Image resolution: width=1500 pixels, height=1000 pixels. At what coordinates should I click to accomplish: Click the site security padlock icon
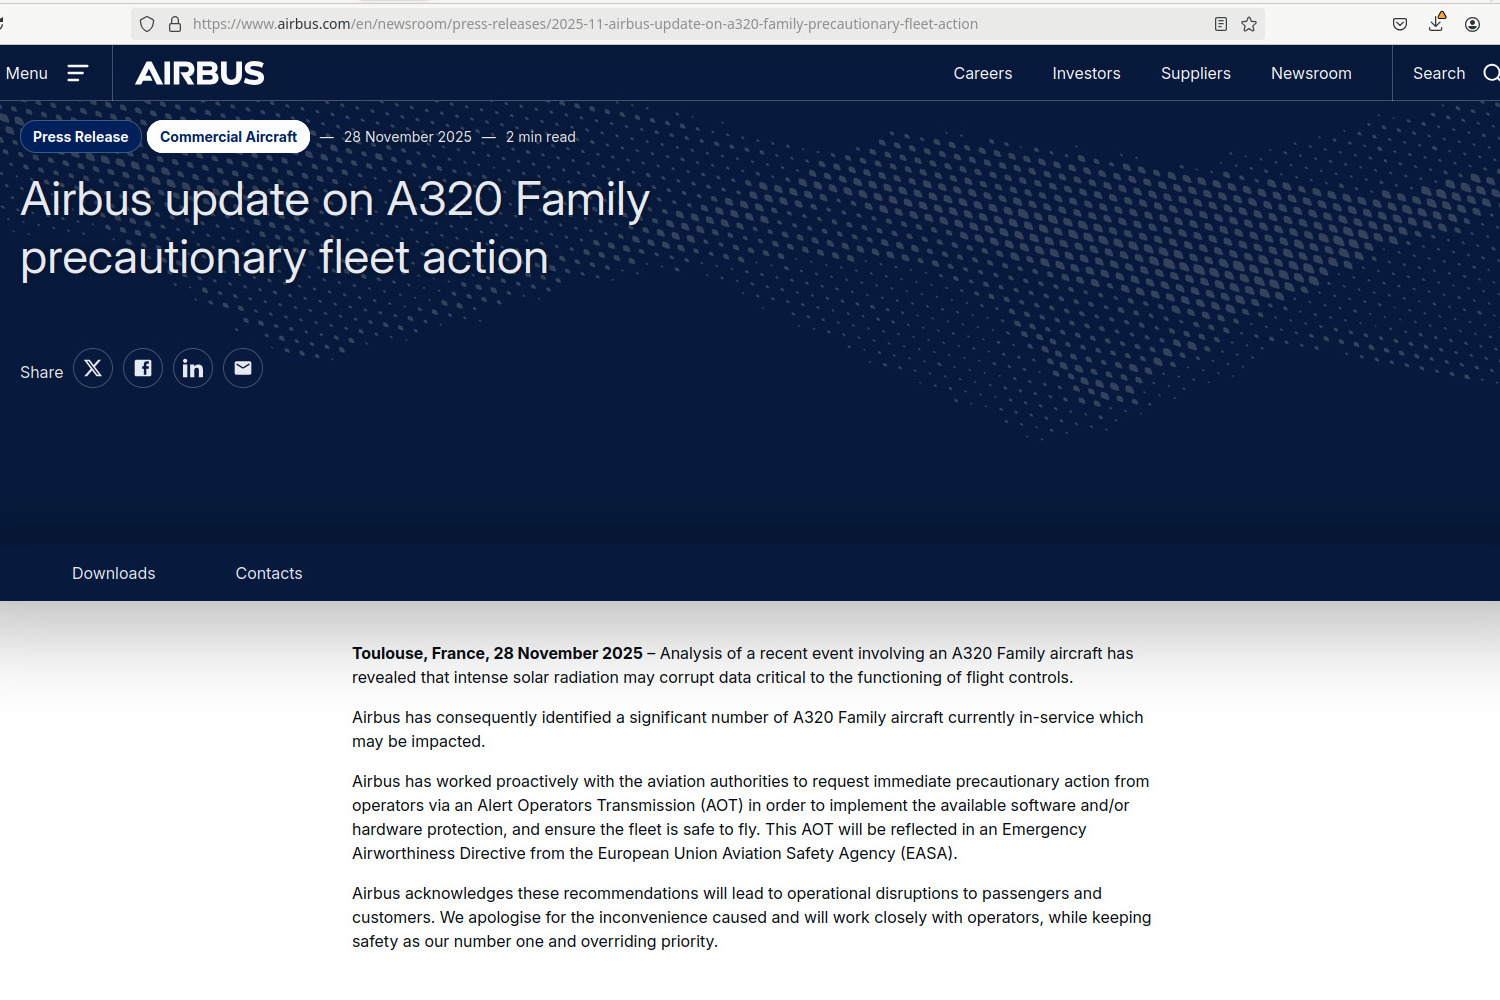pyautogui.click(x=175, y=24)
